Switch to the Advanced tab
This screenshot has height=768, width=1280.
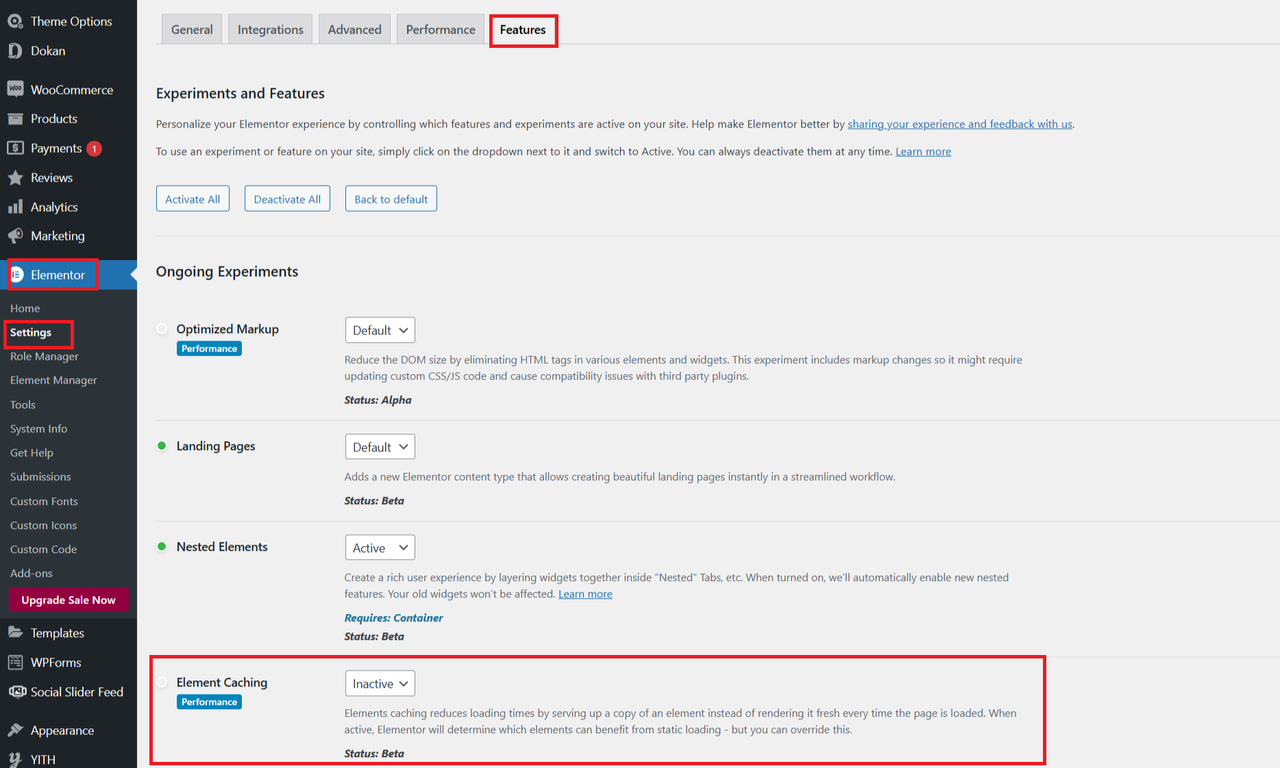pos(355,29)
